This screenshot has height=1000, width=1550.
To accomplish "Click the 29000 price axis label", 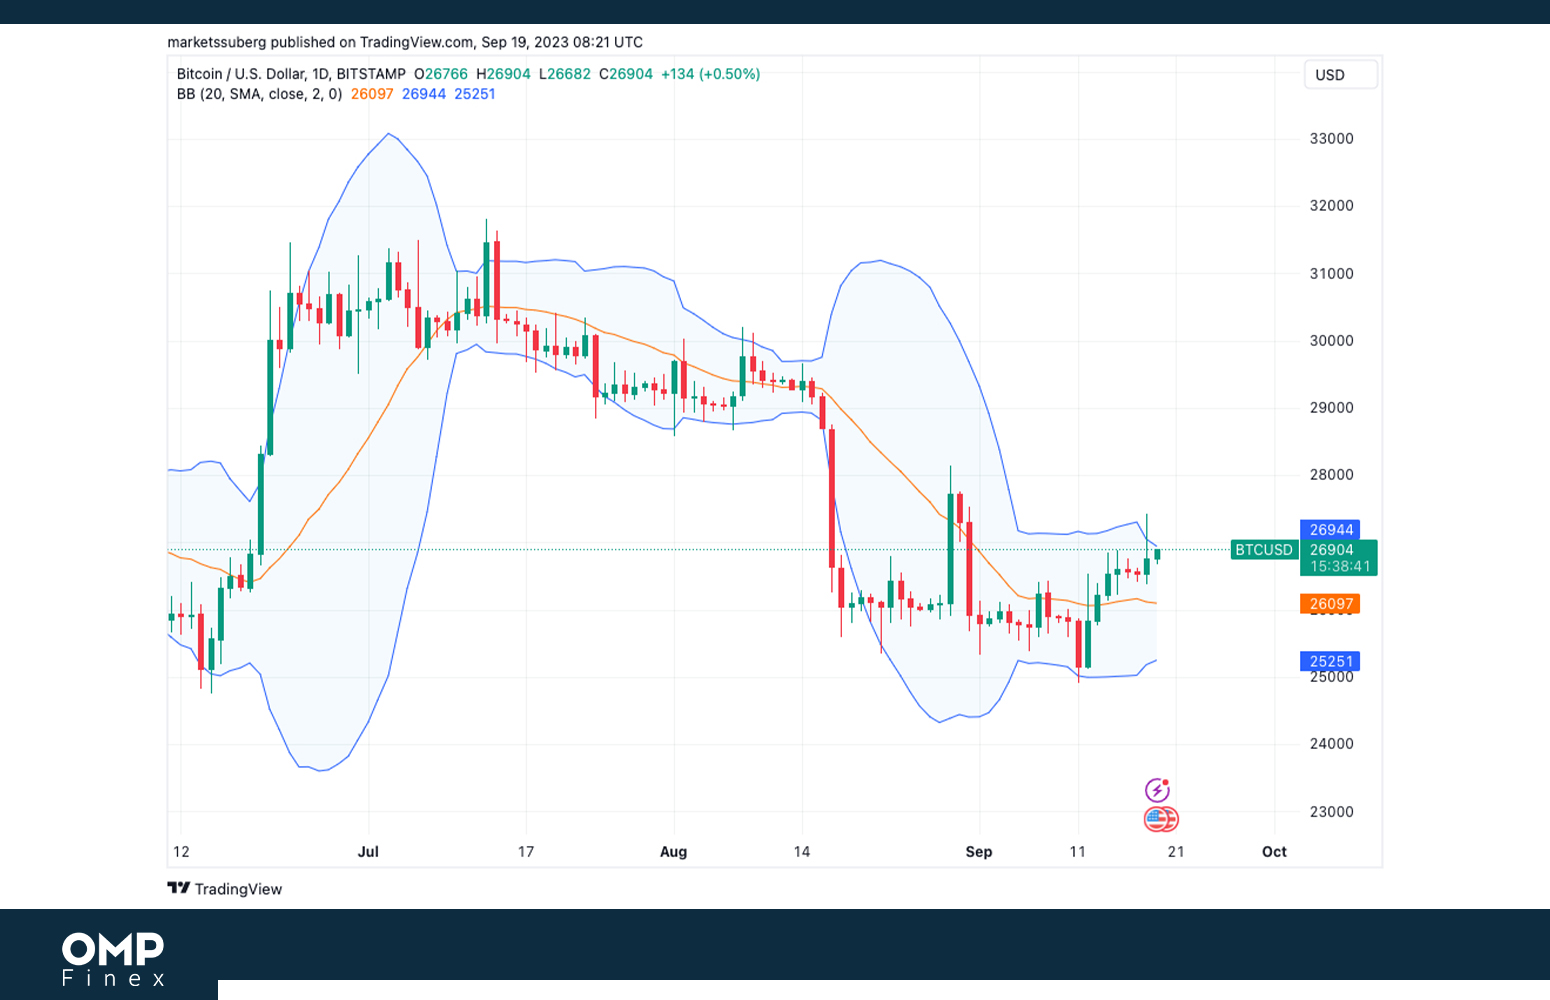I will pyautogui.click(x=1331, y=408).
